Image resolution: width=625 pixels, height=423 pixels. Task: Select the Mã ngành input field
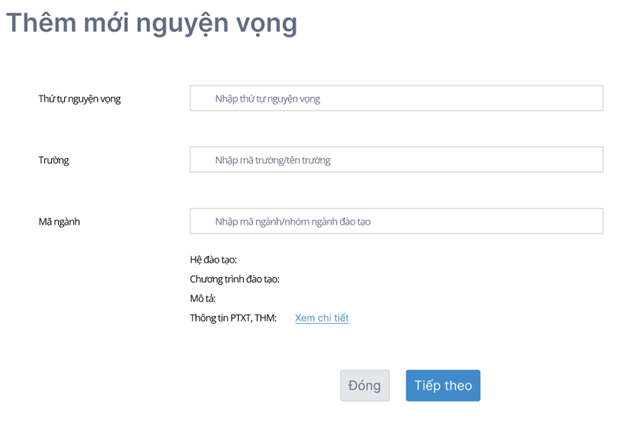(396, 221)
